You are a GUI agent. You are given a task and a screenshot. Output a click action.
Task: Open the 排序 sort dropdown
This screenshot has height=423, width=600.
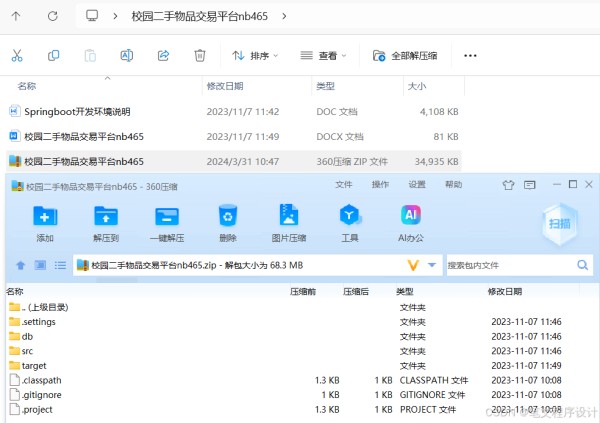click(x=255, y=56)
